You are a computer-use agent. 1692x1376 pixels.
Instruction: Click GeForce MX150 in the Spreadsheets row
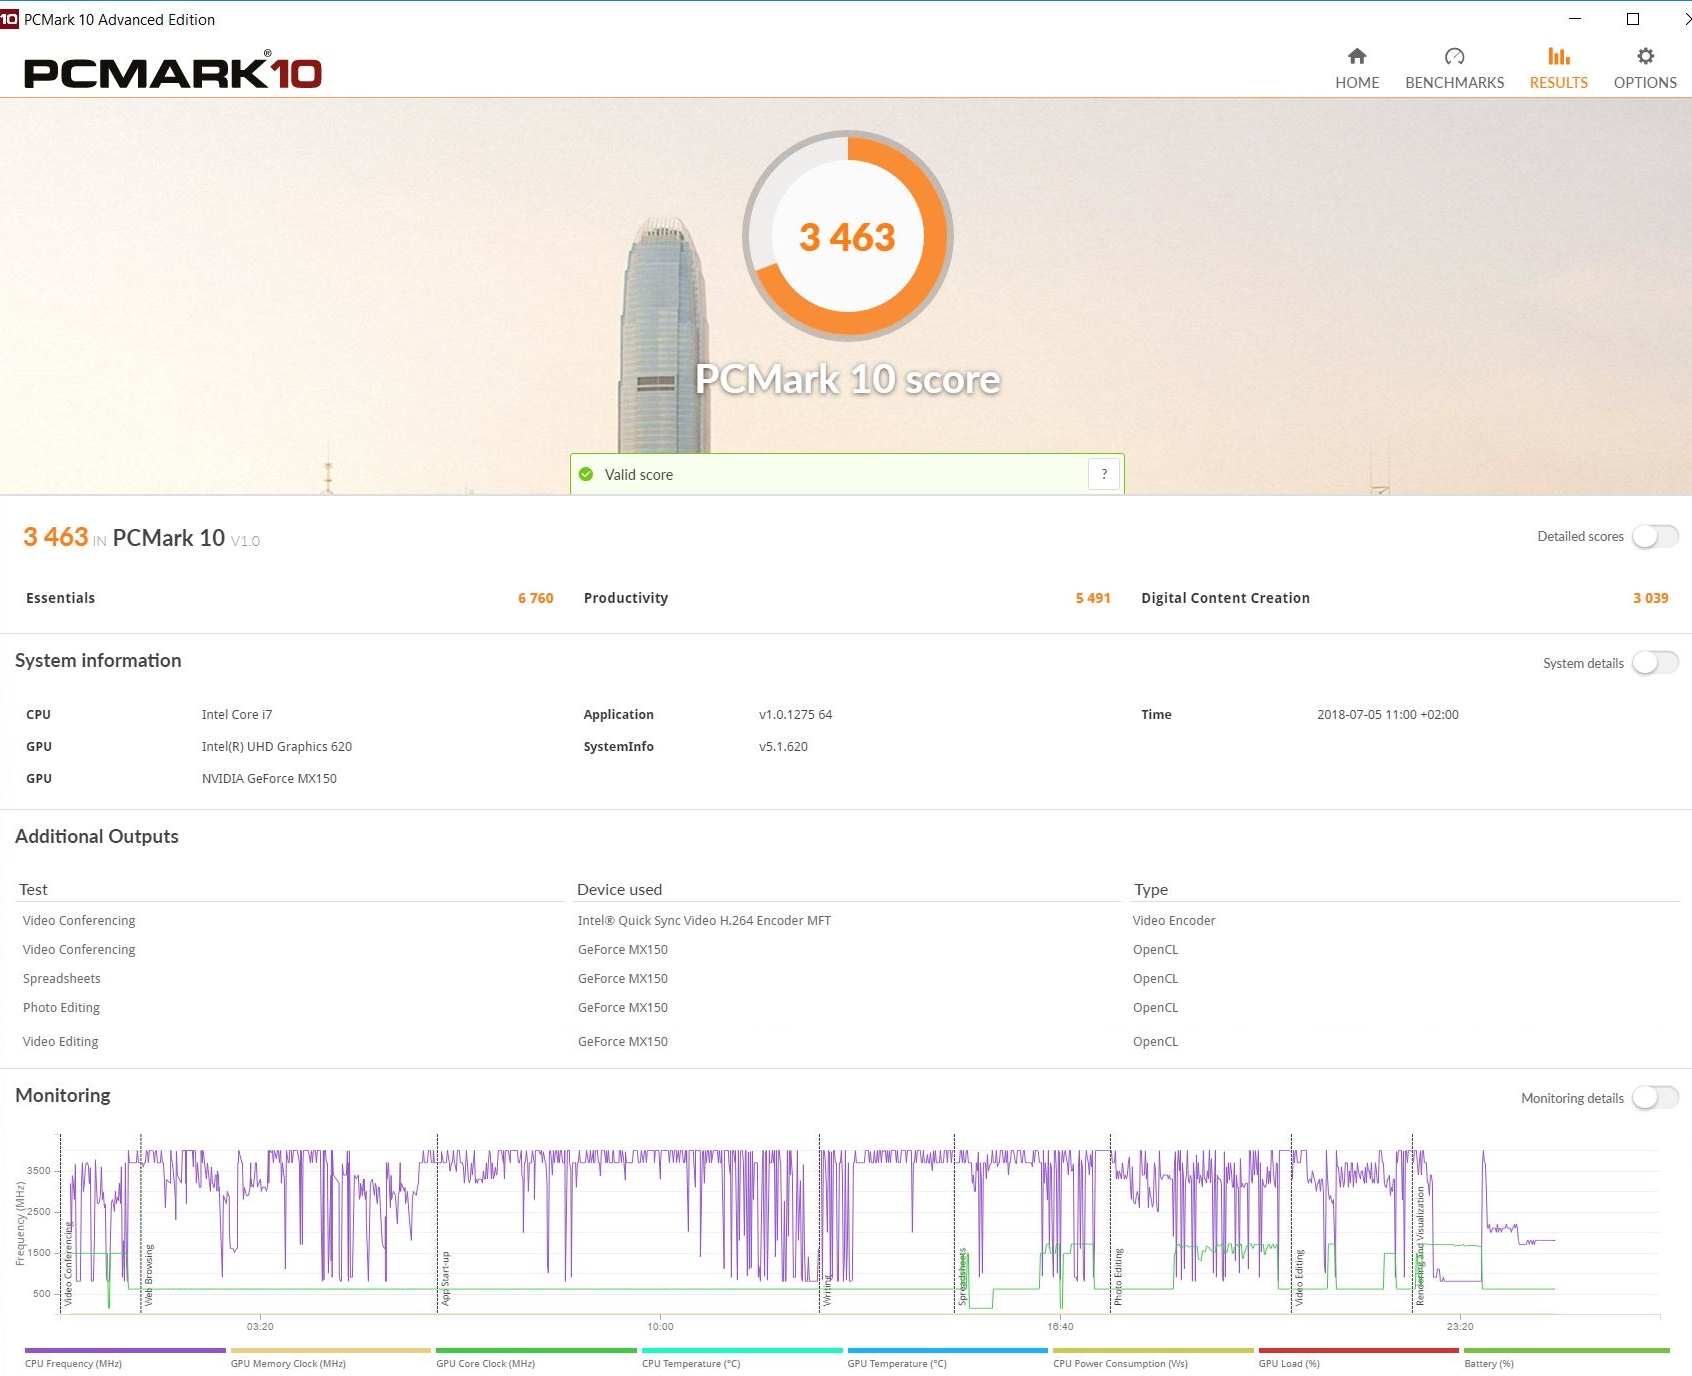click(x=622, y=979)
